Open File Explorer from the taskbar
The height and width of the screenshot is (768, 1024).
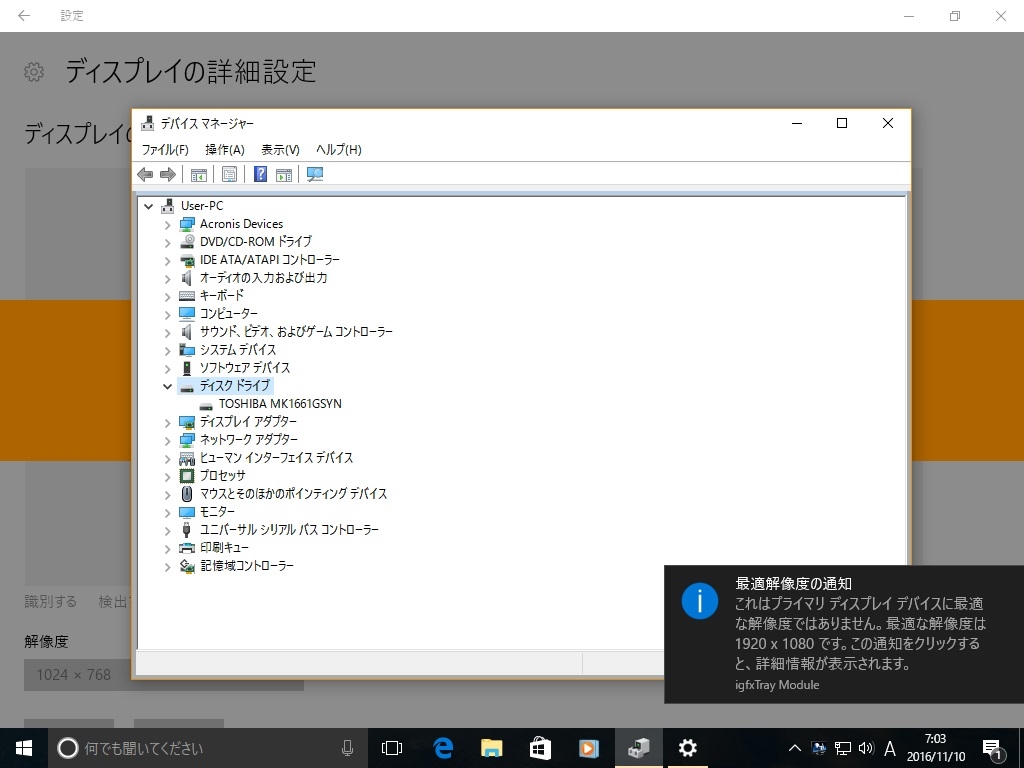click(x=492, y=748)
